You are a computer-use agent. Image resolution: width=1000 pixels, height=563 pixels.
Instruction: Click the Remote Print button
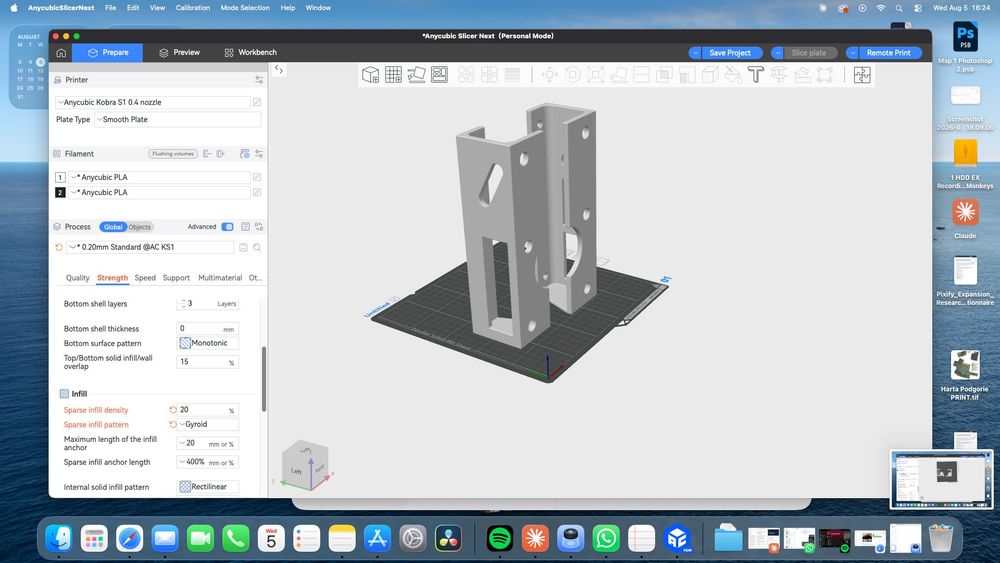[890, 53]
